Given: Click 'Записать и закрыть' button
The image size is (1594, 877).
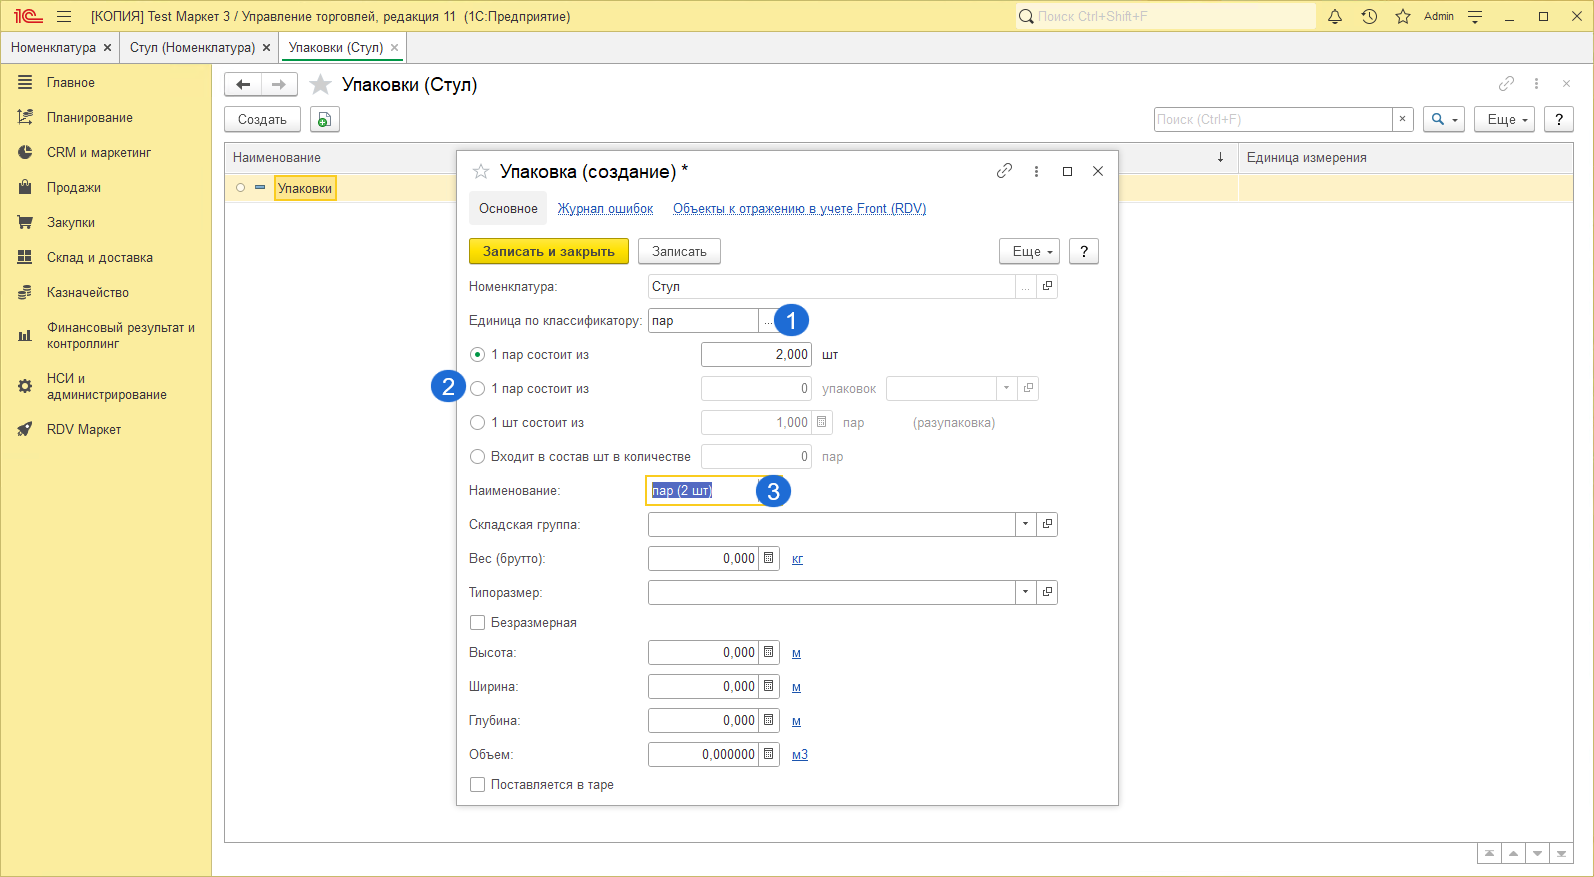Looking at the screenshot, I should [548, 252].
